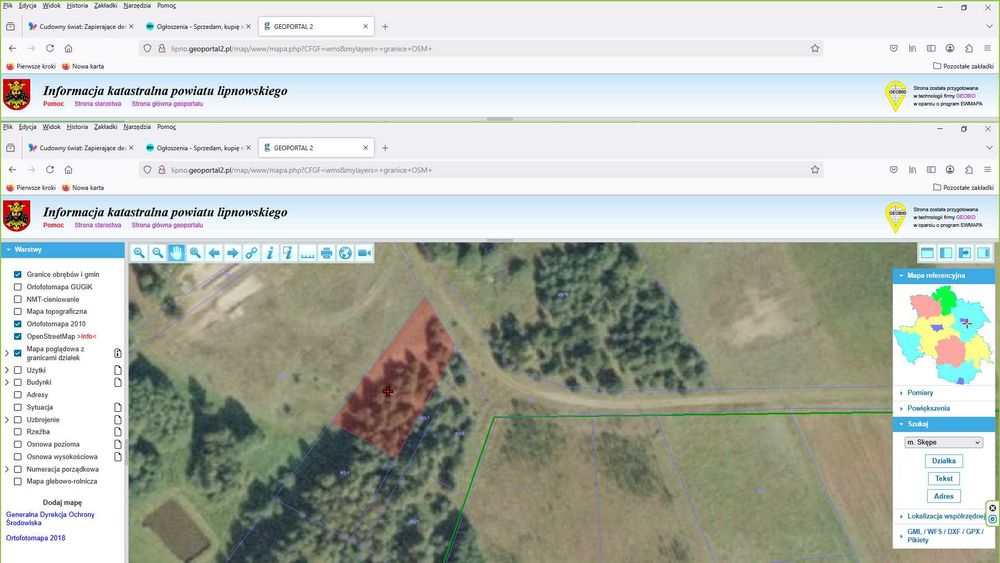Click the address bar in lower browser window
Image resolution: width=1000 pixels, height=563 pixels.
[480, 170]
